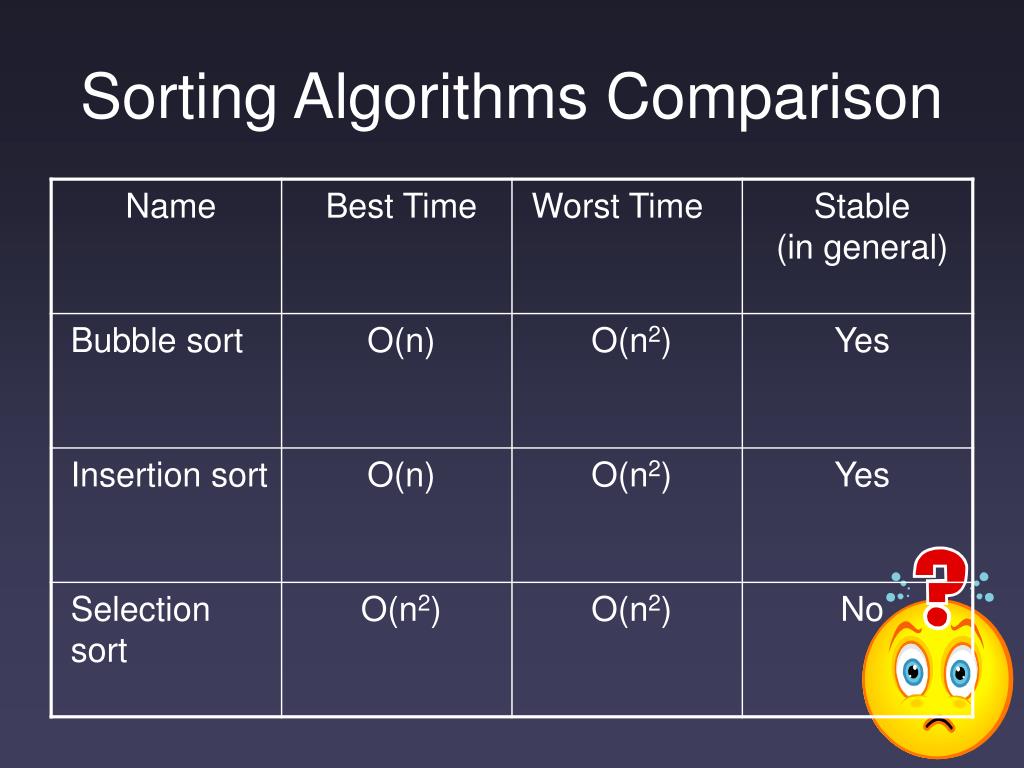1024x768 pixels.
Task: Click No in Selection sort row
Action: (862, 609)
